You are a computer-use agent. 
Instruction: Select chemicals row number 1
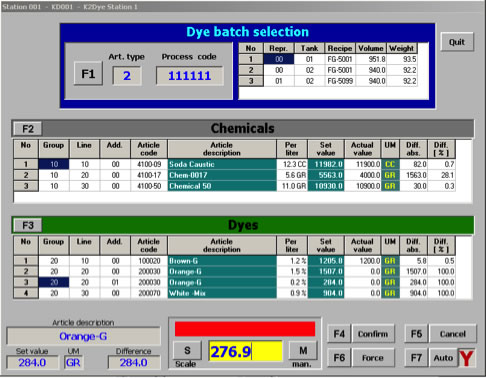click(26, 164)
